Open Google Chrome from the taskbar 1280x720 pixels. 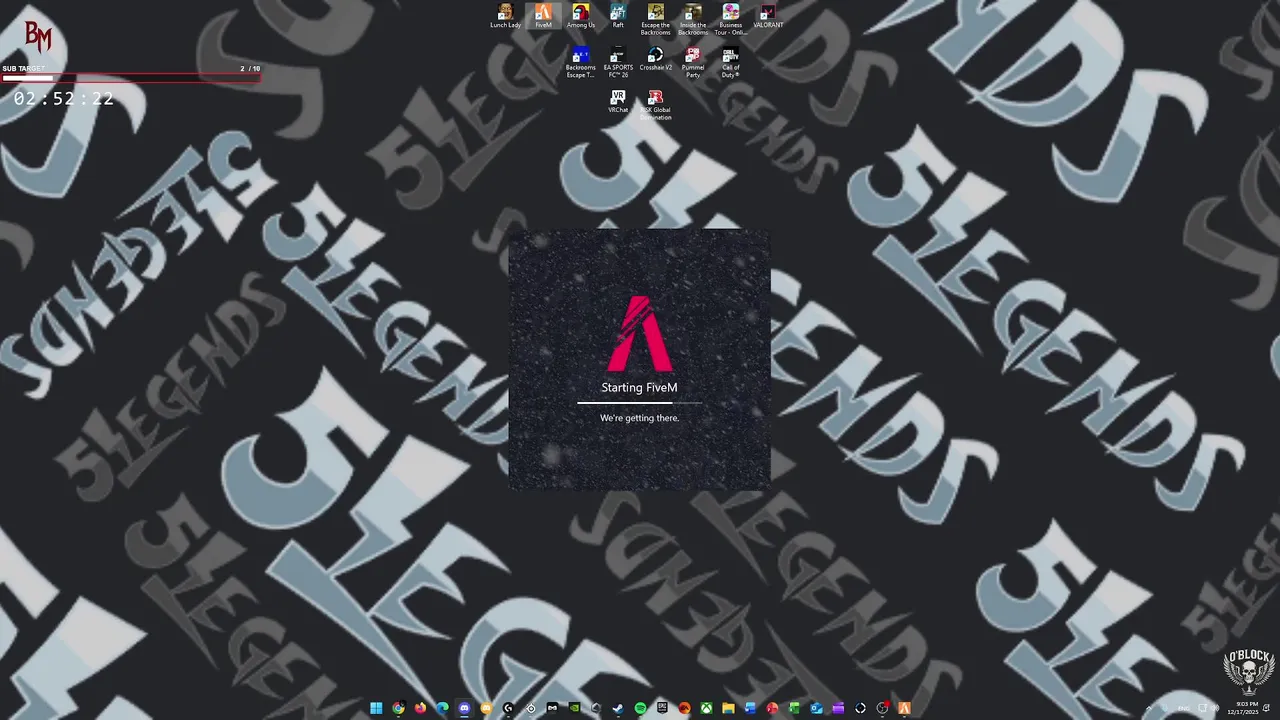(398, 708)
